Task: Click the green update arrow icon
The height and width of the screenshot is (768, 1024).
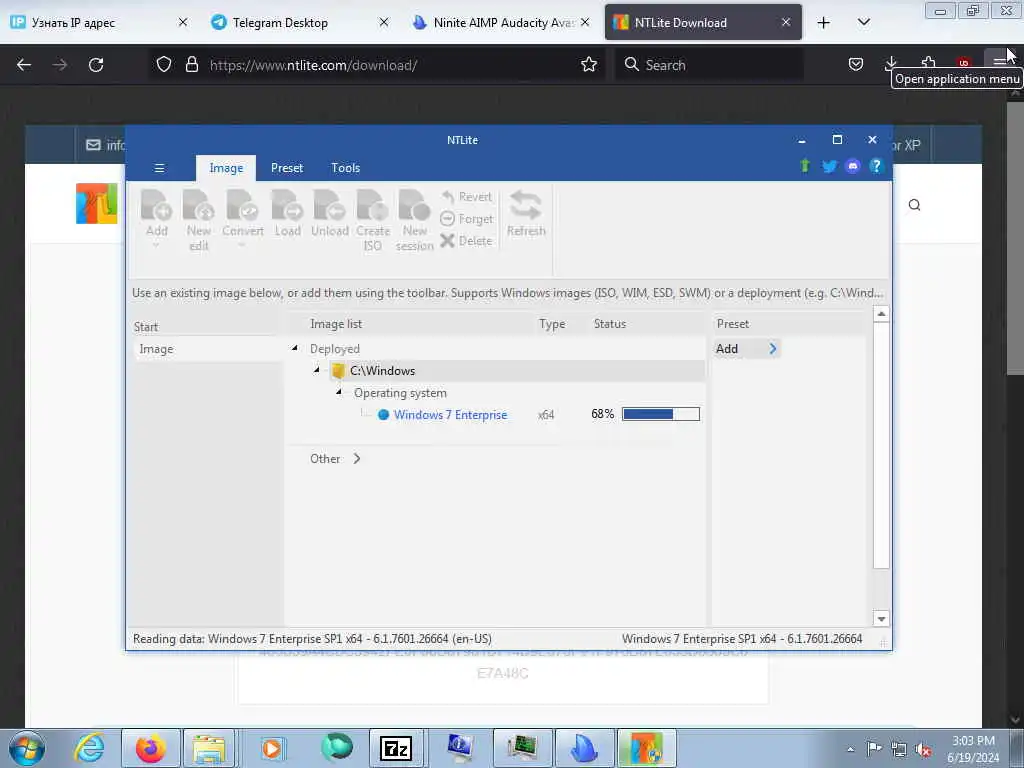Action: 805,166
